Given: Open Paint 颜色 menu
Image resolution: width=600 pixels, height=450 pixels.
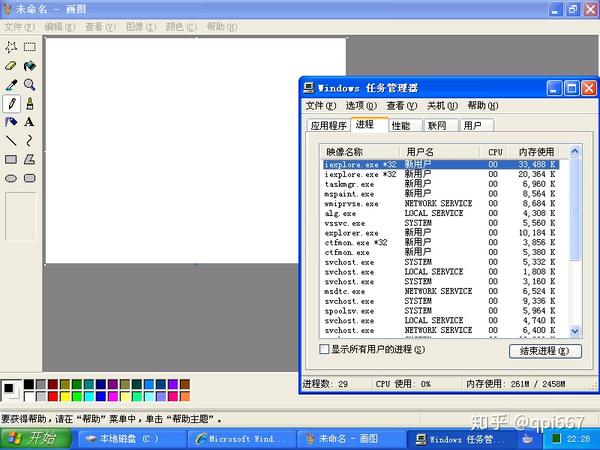Looking at the screenshot, I should click(181, 27).
